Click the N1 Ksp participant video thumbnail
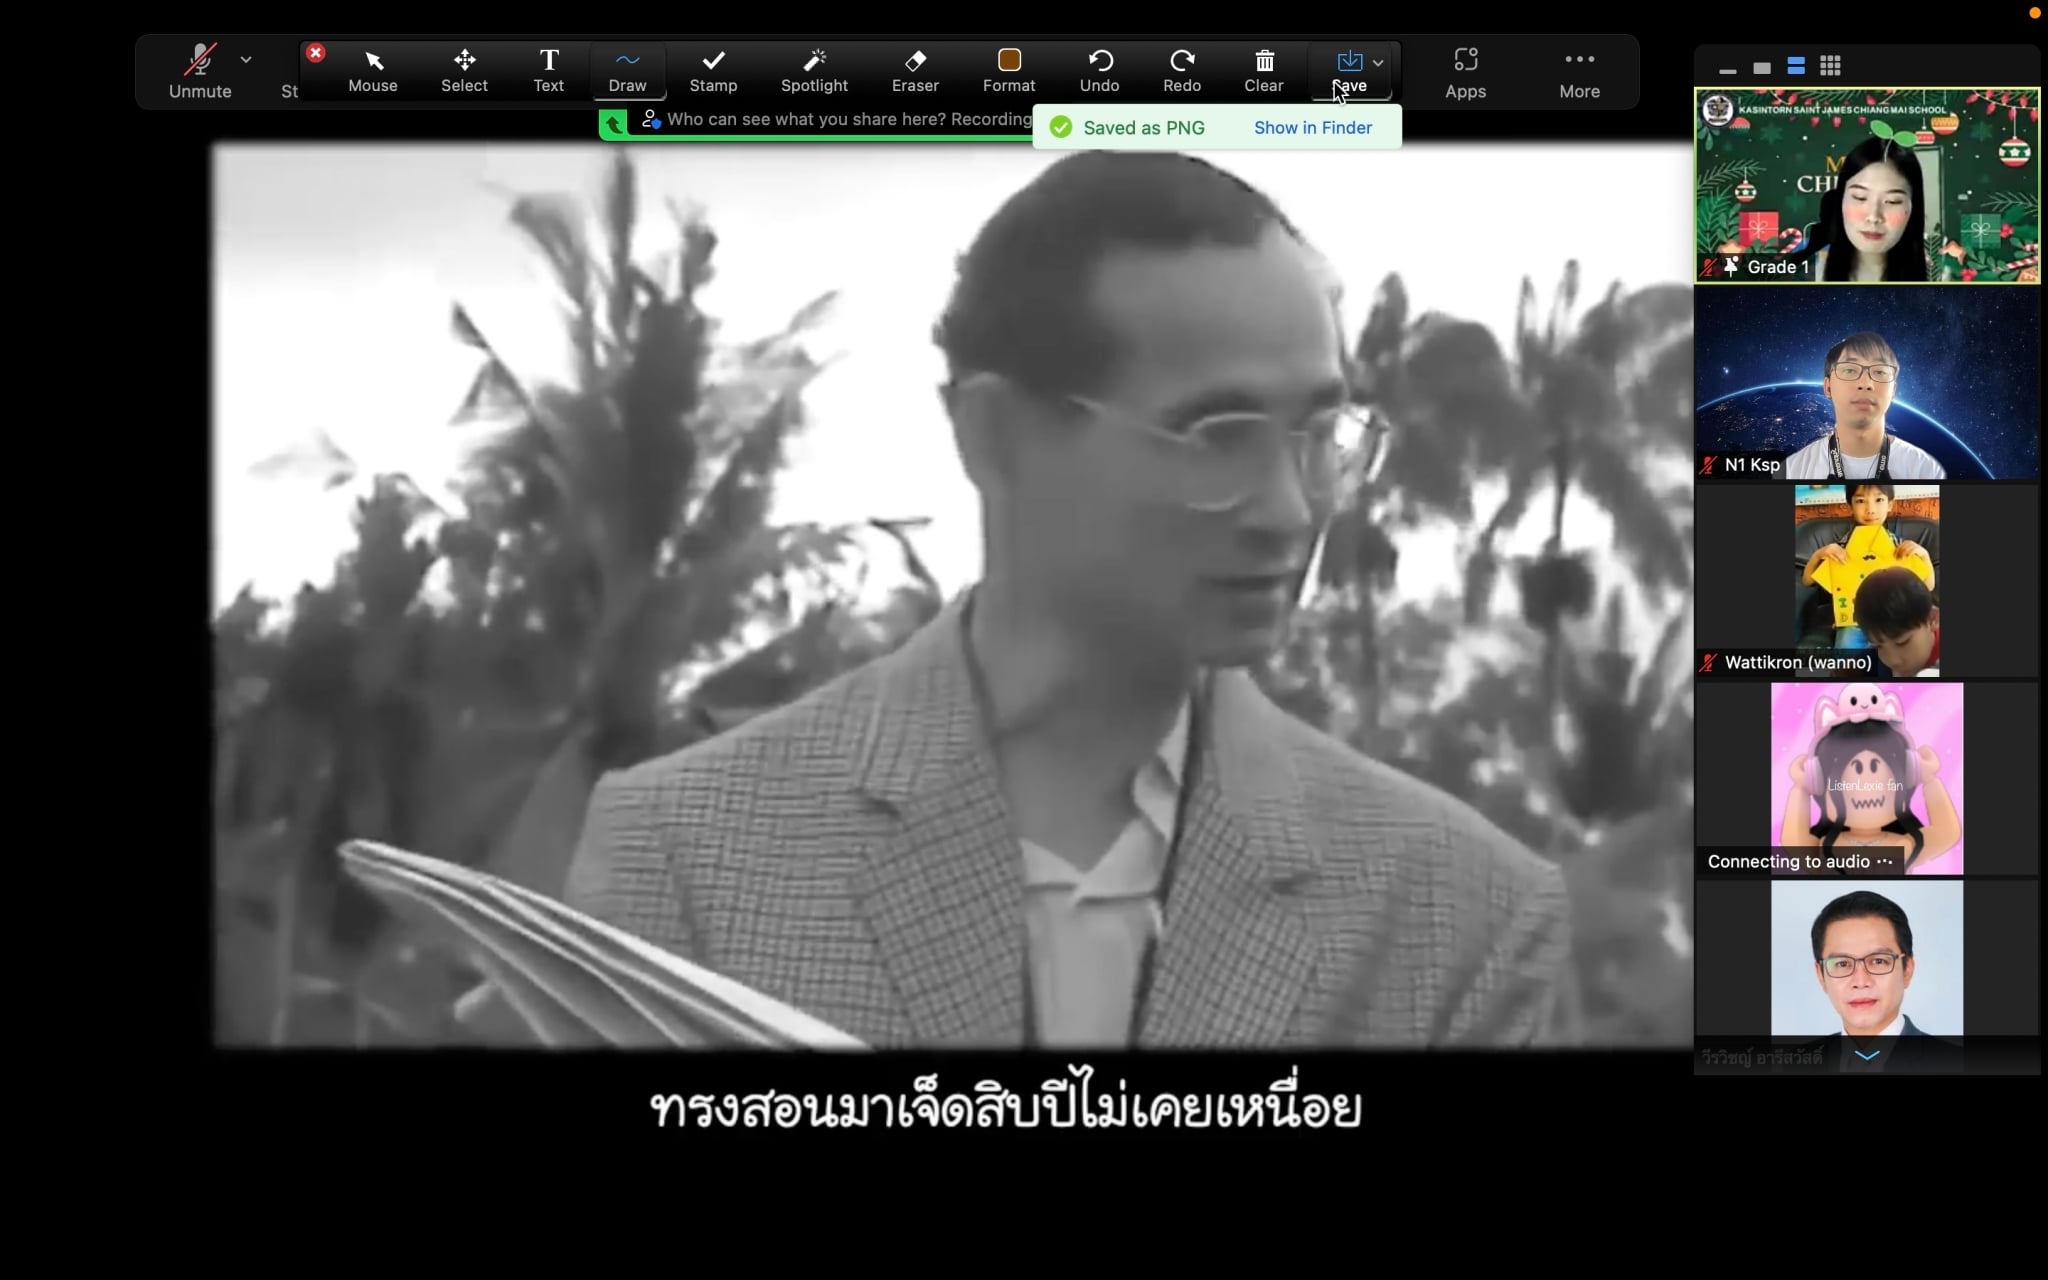The width and height of the screenshot is (2048, 1280). tap(1866, 384)
